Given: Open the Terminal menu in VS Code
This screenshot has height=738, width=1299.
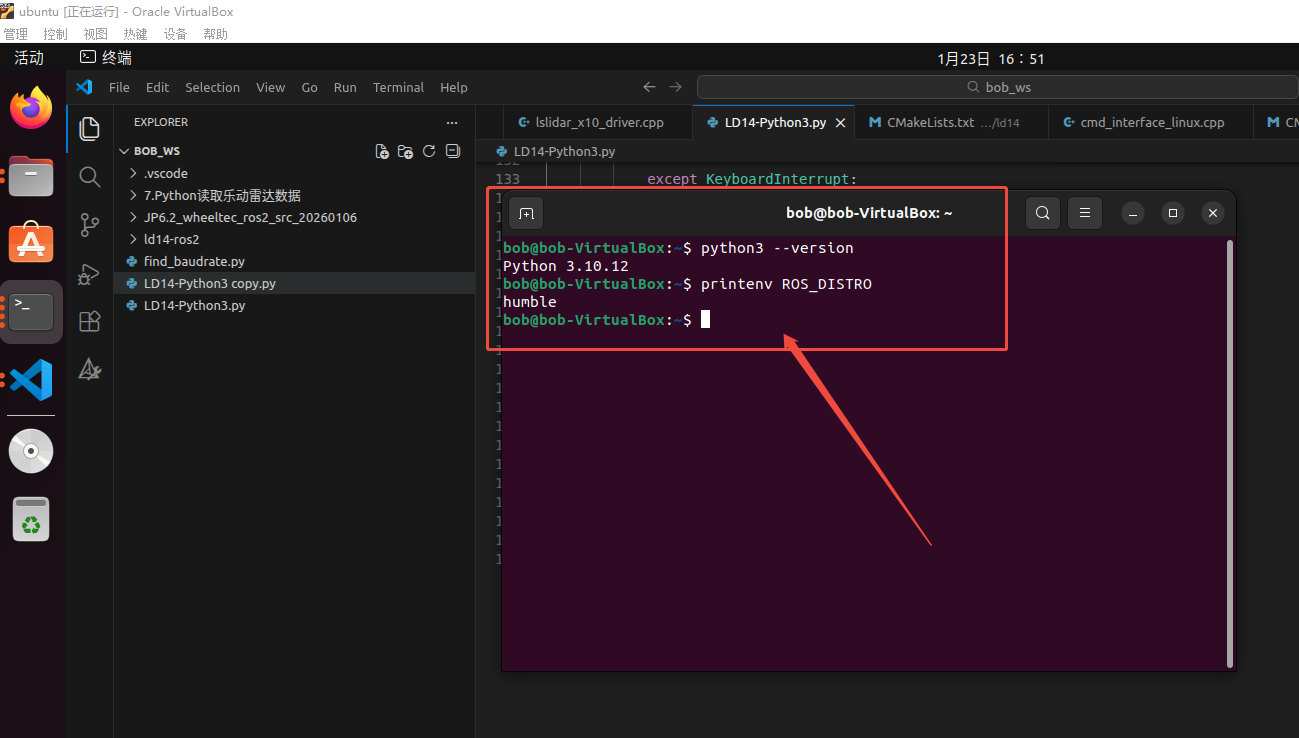Looking at the screenshot, I should click(398, 87).
